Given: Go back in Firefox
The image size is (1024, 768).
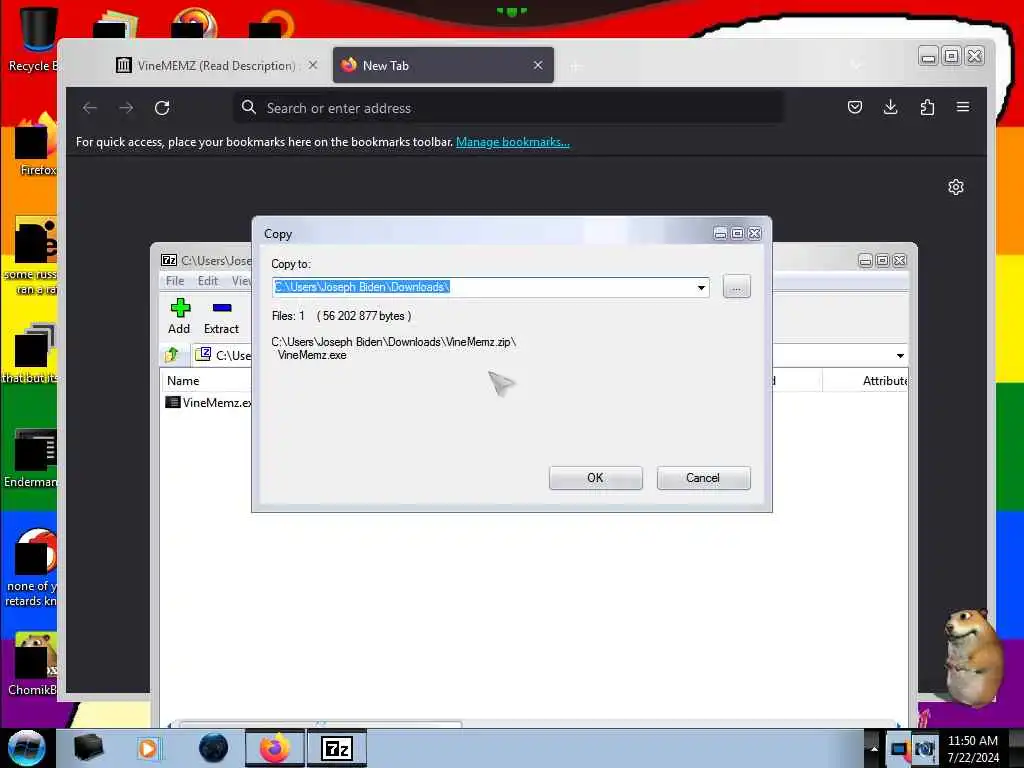Looking at the screenshot, I should coord(90,108).
